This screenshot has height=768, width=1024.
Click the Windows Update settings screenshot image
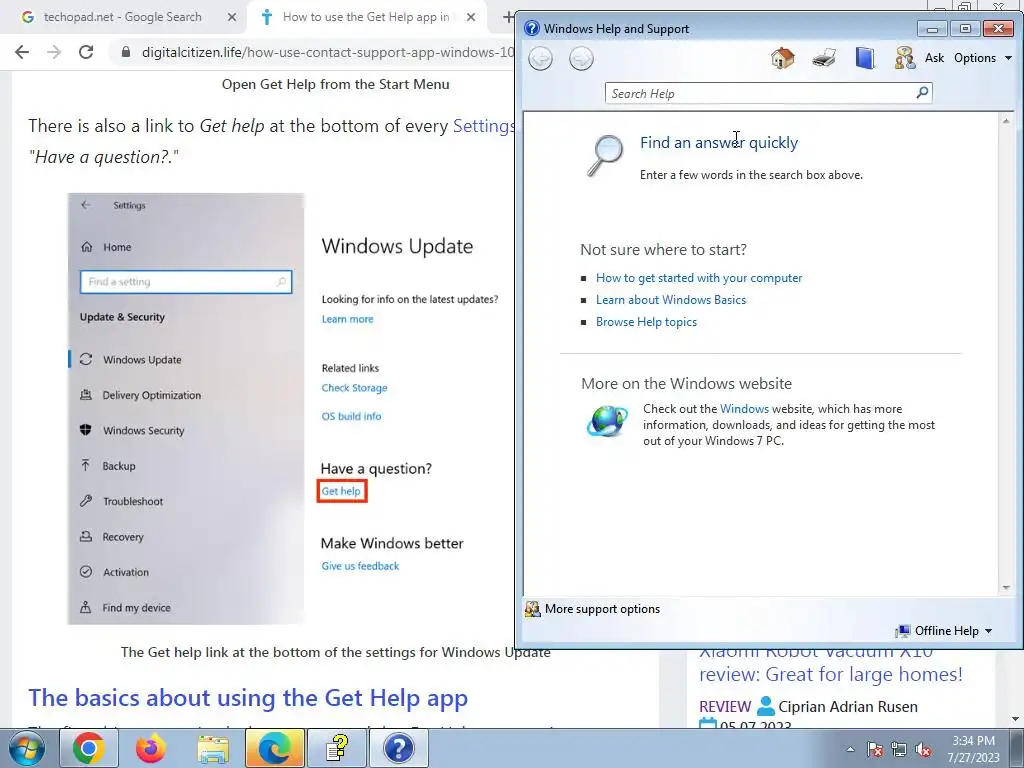tap(291, 409)
